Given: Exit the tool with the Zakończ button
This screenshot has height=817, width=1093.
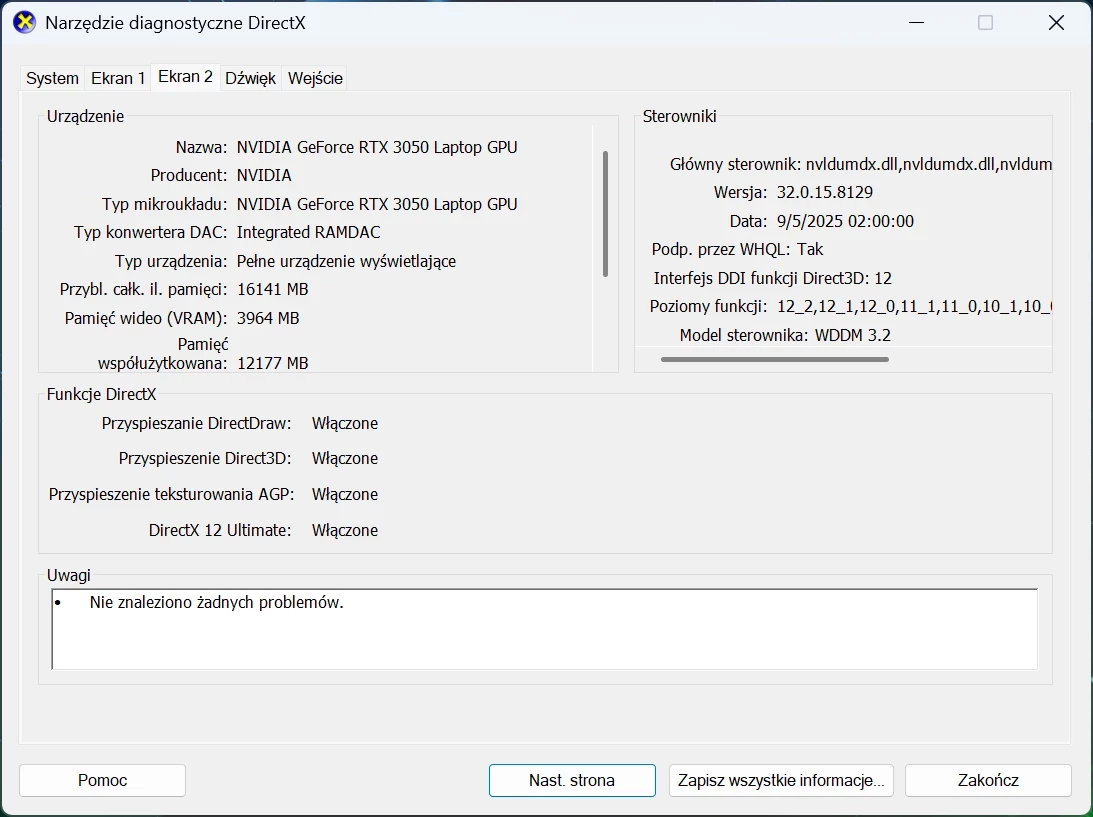Looking at the screenshot, I should (x=987, y=780).
